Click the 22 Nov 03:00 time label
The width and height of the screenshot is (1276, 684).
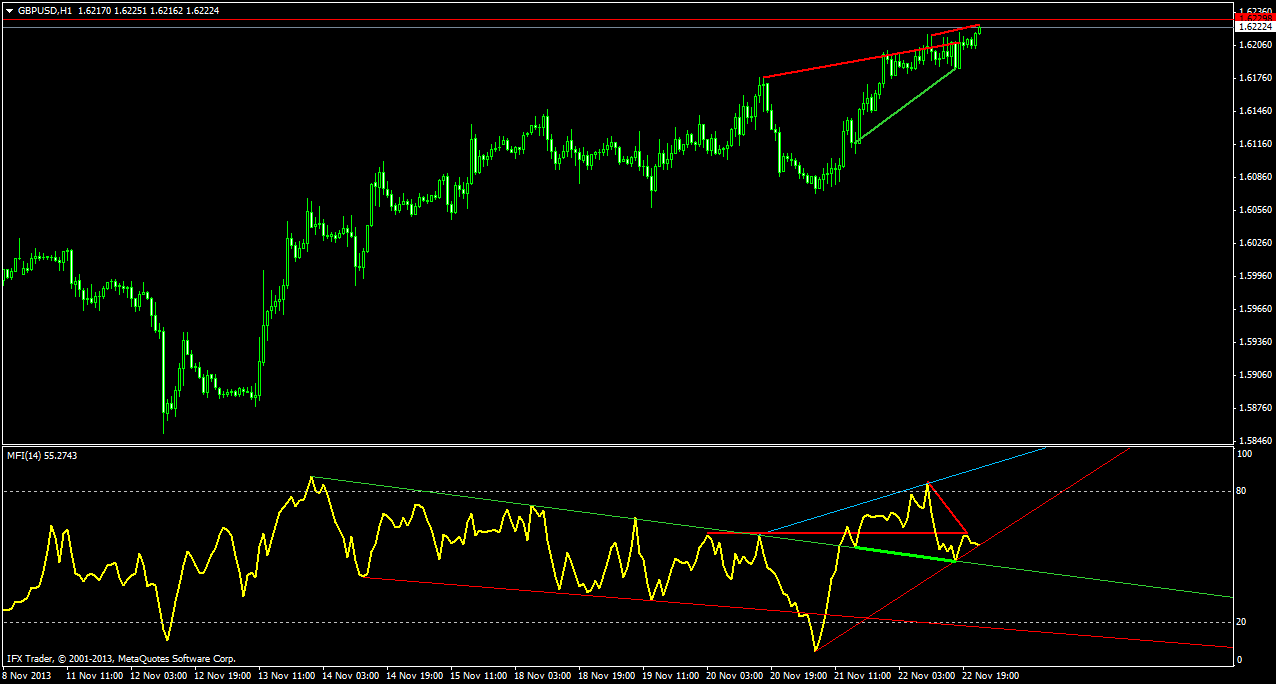click(x=927, y=676)
